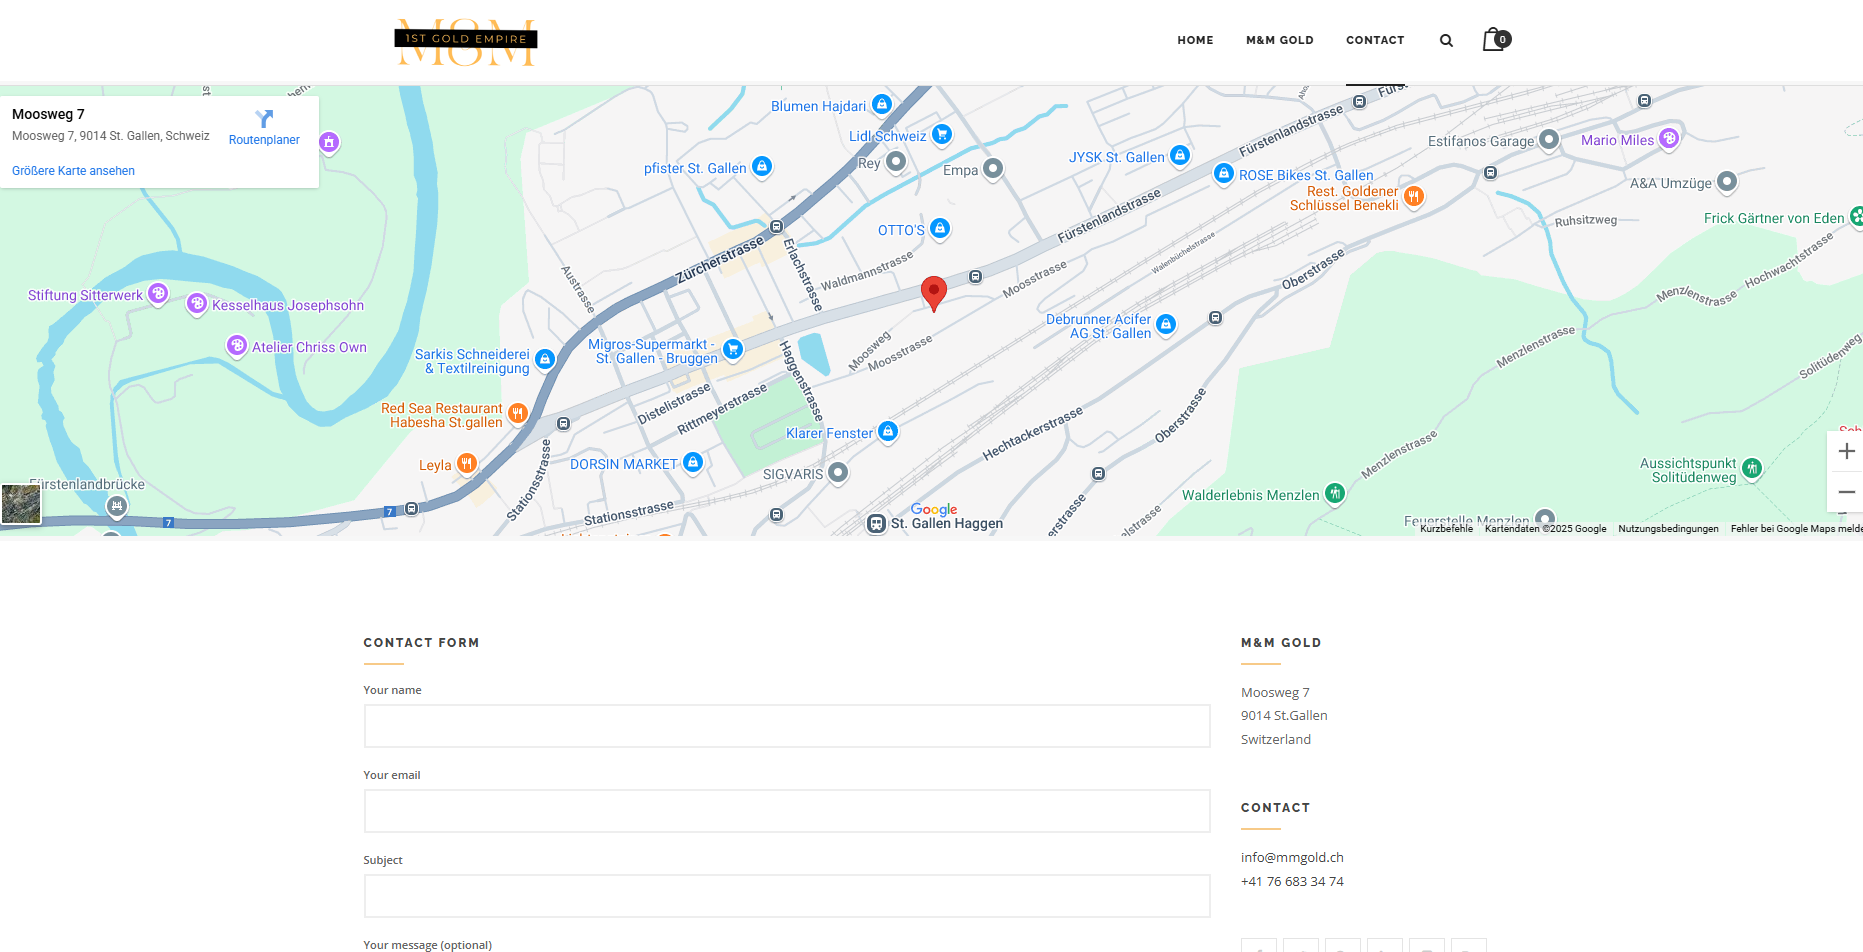
Task: Switch to satellite view thumbnail
Action: coord(21,504)
